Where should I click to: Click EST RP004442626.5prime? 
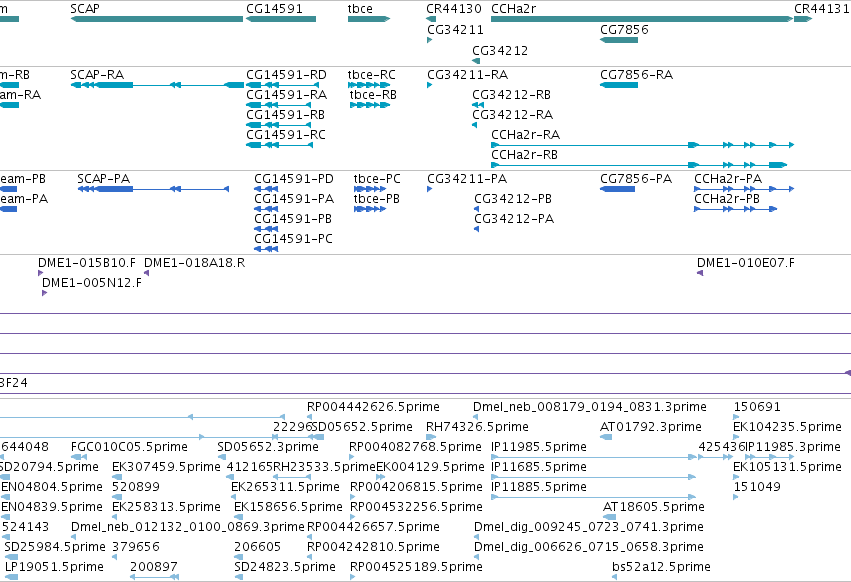point(373,407)
